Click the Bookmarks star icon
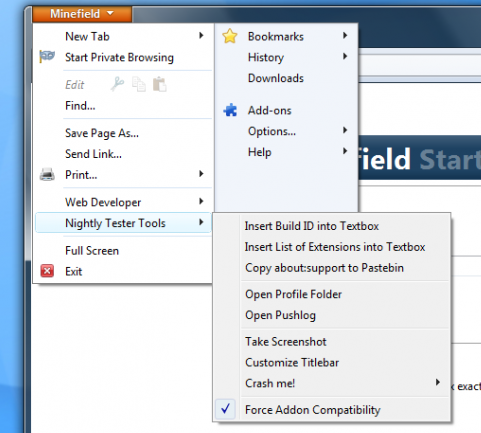 tap(230, 36)
